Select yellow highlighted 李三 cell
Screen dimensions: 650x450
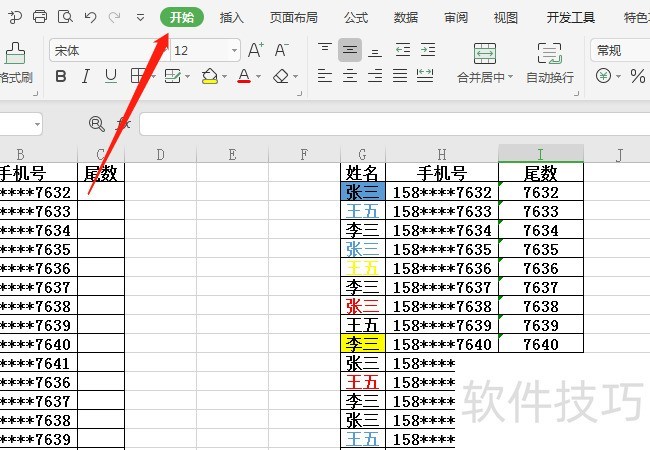click(363, 344)
